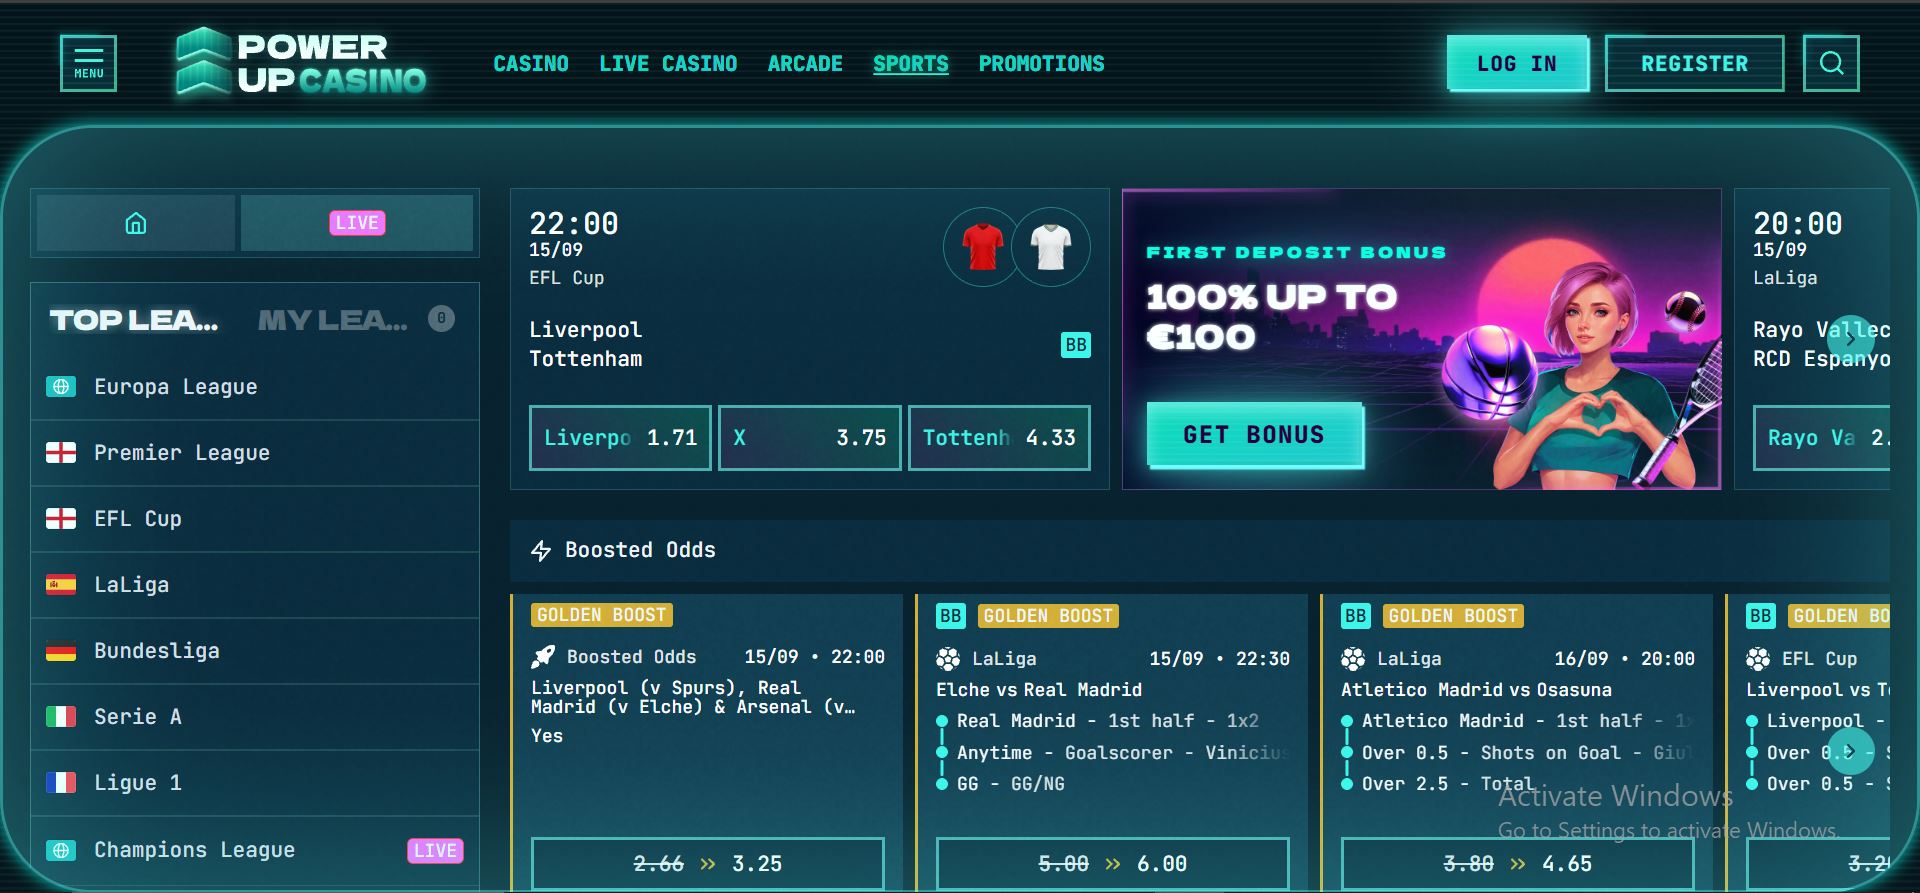
Task: Open Champions League in sidebar
Action: 255,850
